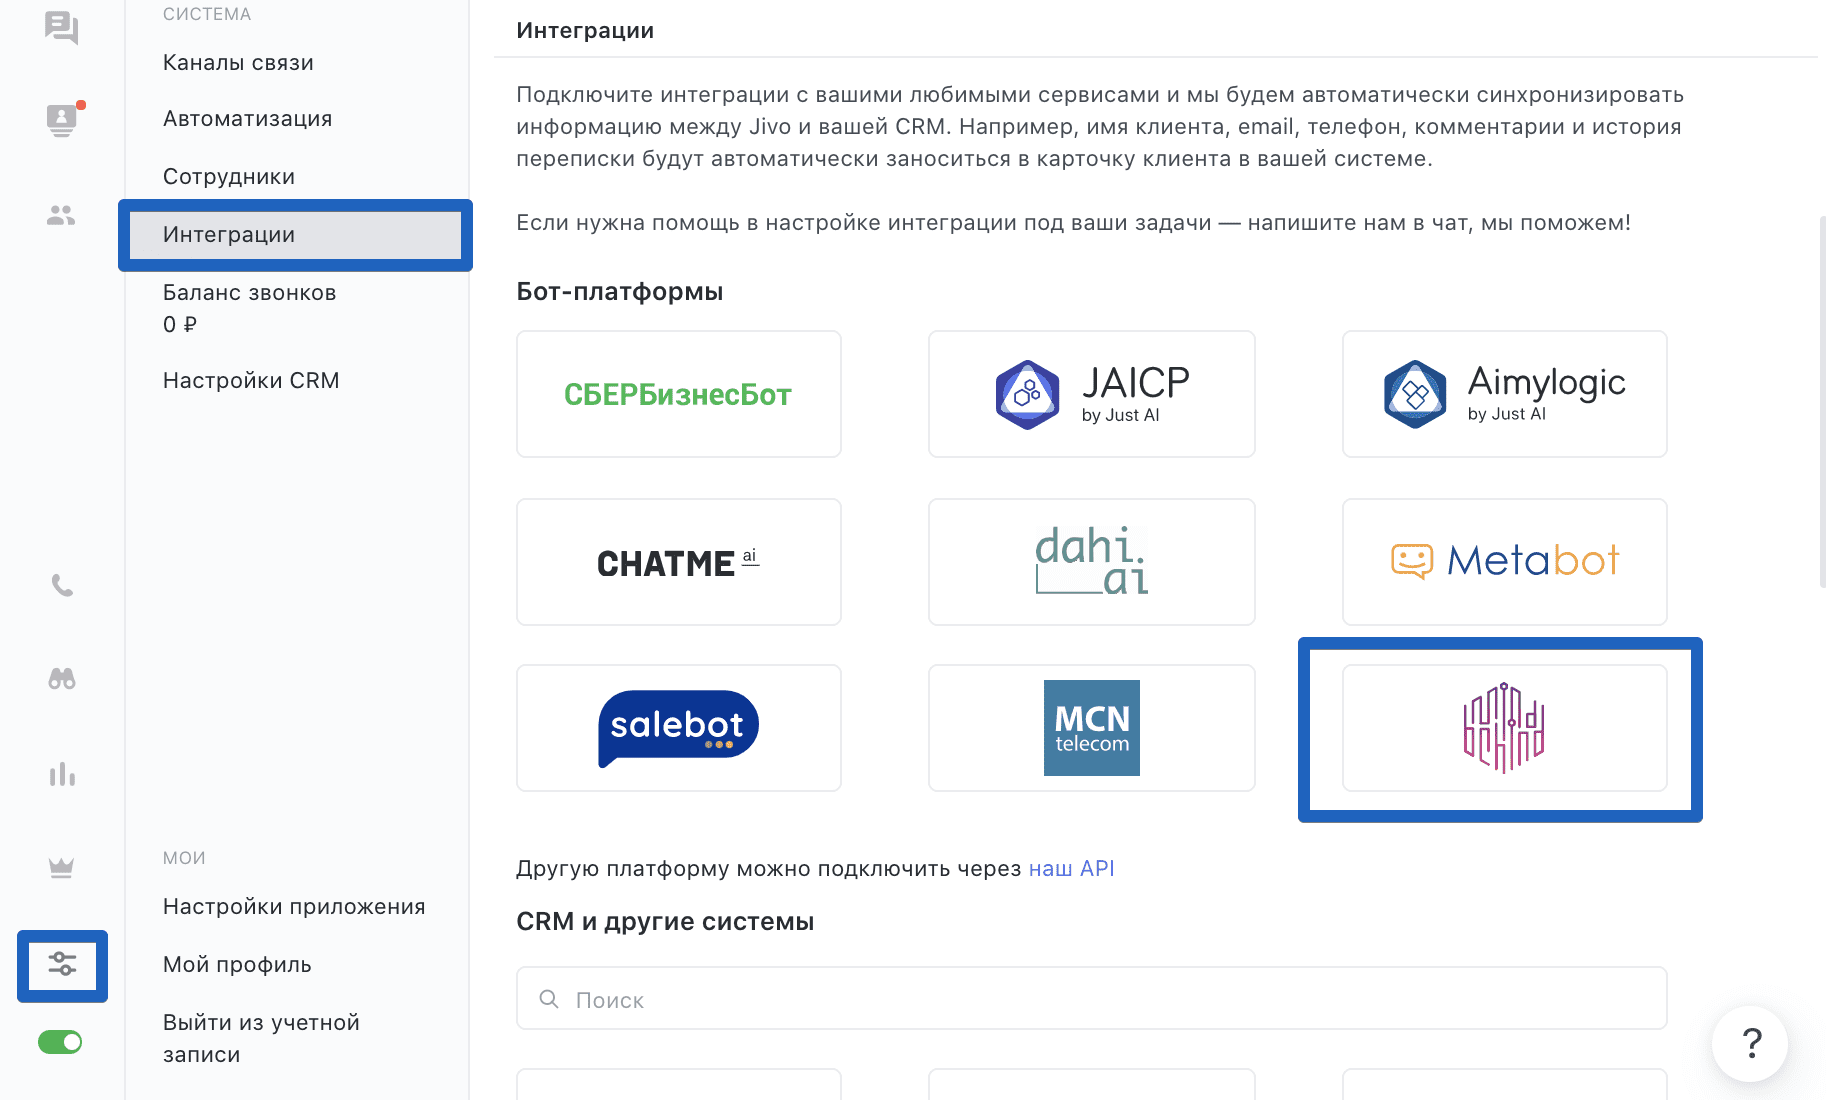The height and width of the screenshot is (1100, 1826).
Task: Open the team people icon
Action: coord(61,215)
